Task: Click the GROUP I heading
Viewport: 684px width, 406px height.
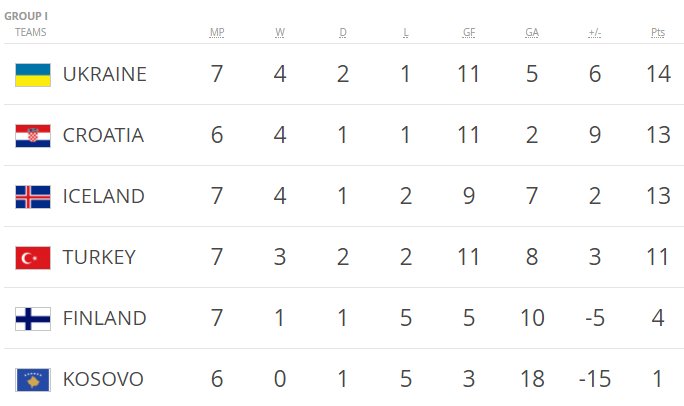Action: click(26, 16)
